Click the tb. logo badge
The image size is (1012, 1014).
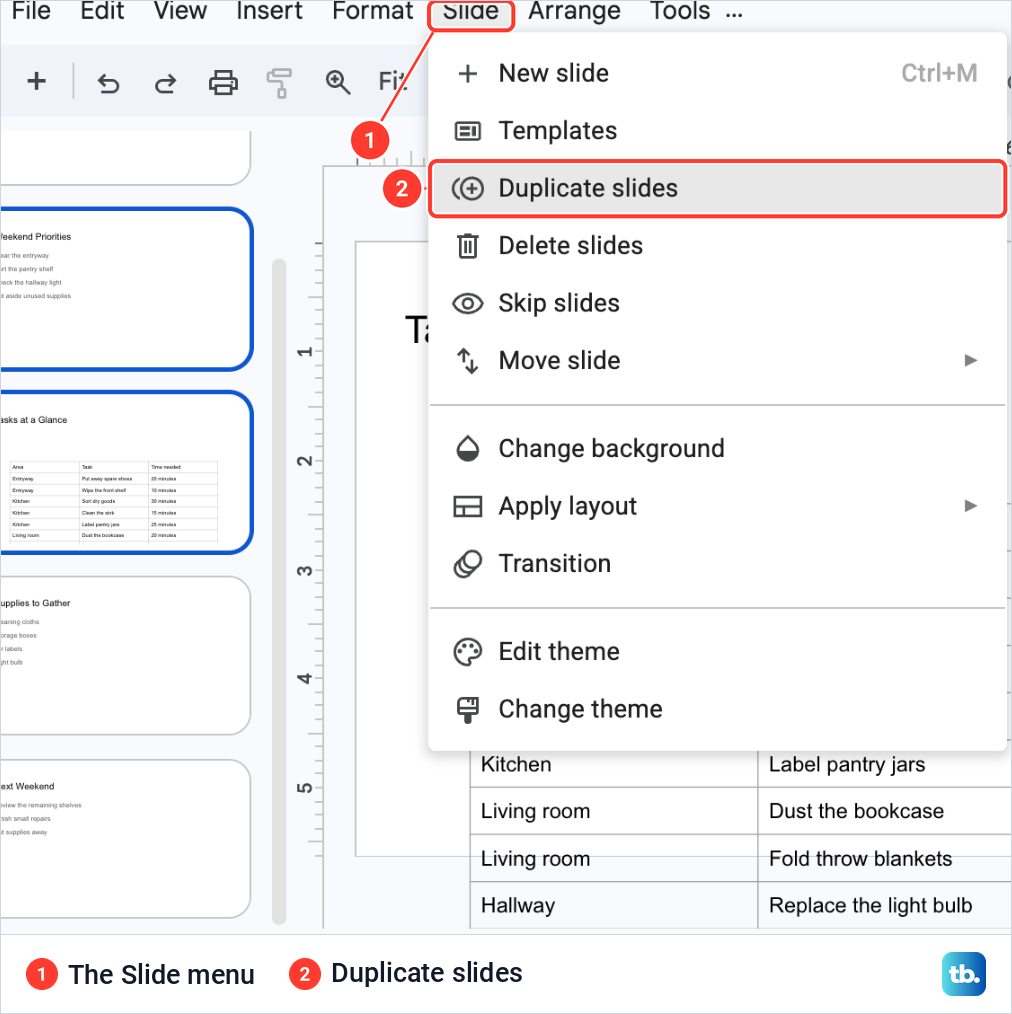[964, 973]
